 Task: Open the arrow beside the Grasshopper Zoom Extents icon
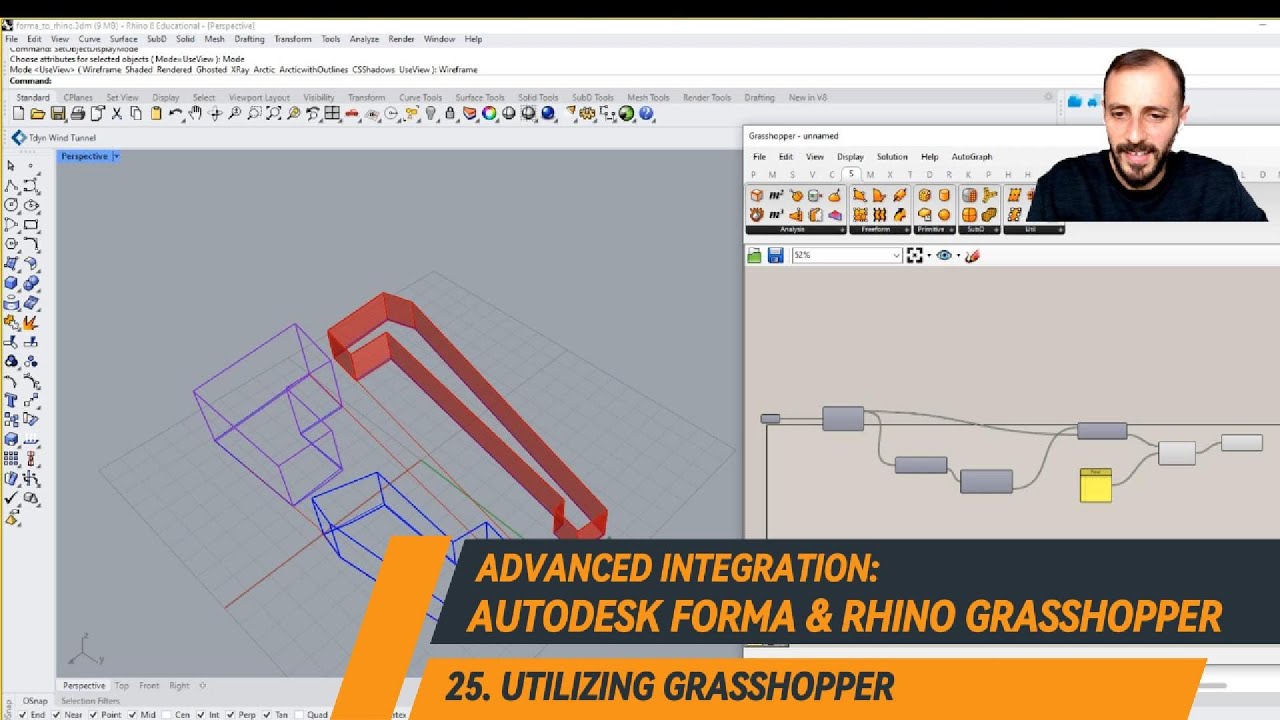(929, 256)
